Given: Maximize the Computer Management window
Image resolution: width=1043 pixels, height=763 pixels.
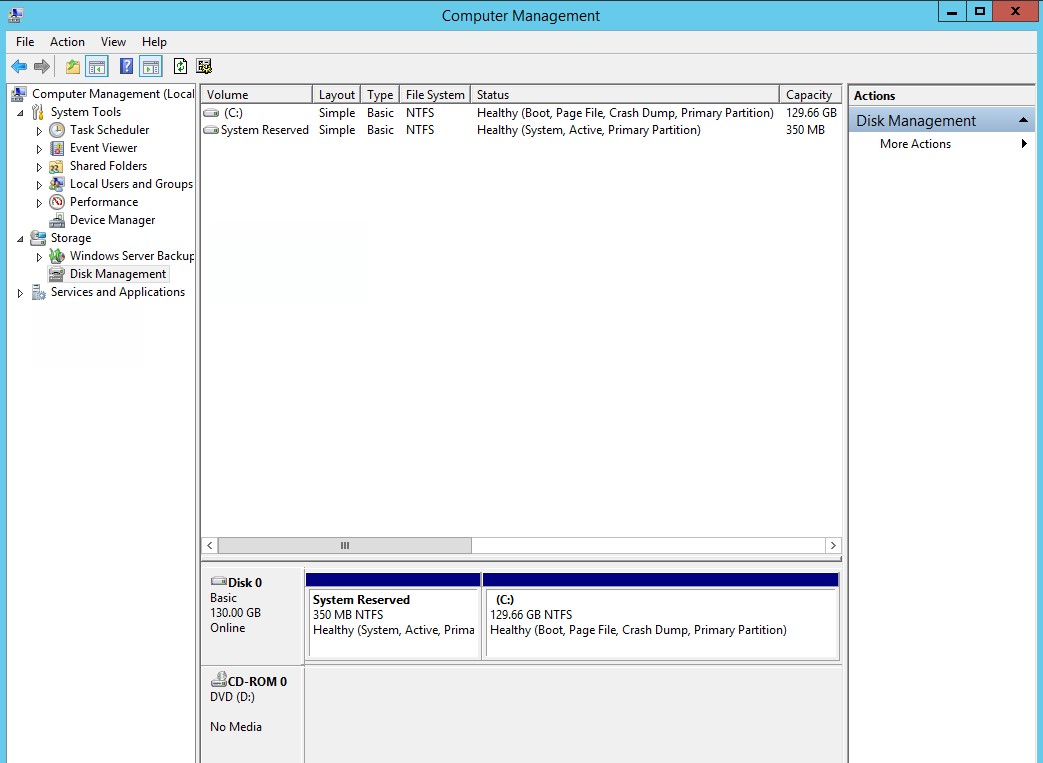Looking at the screenshot, I should coord(980,11).
